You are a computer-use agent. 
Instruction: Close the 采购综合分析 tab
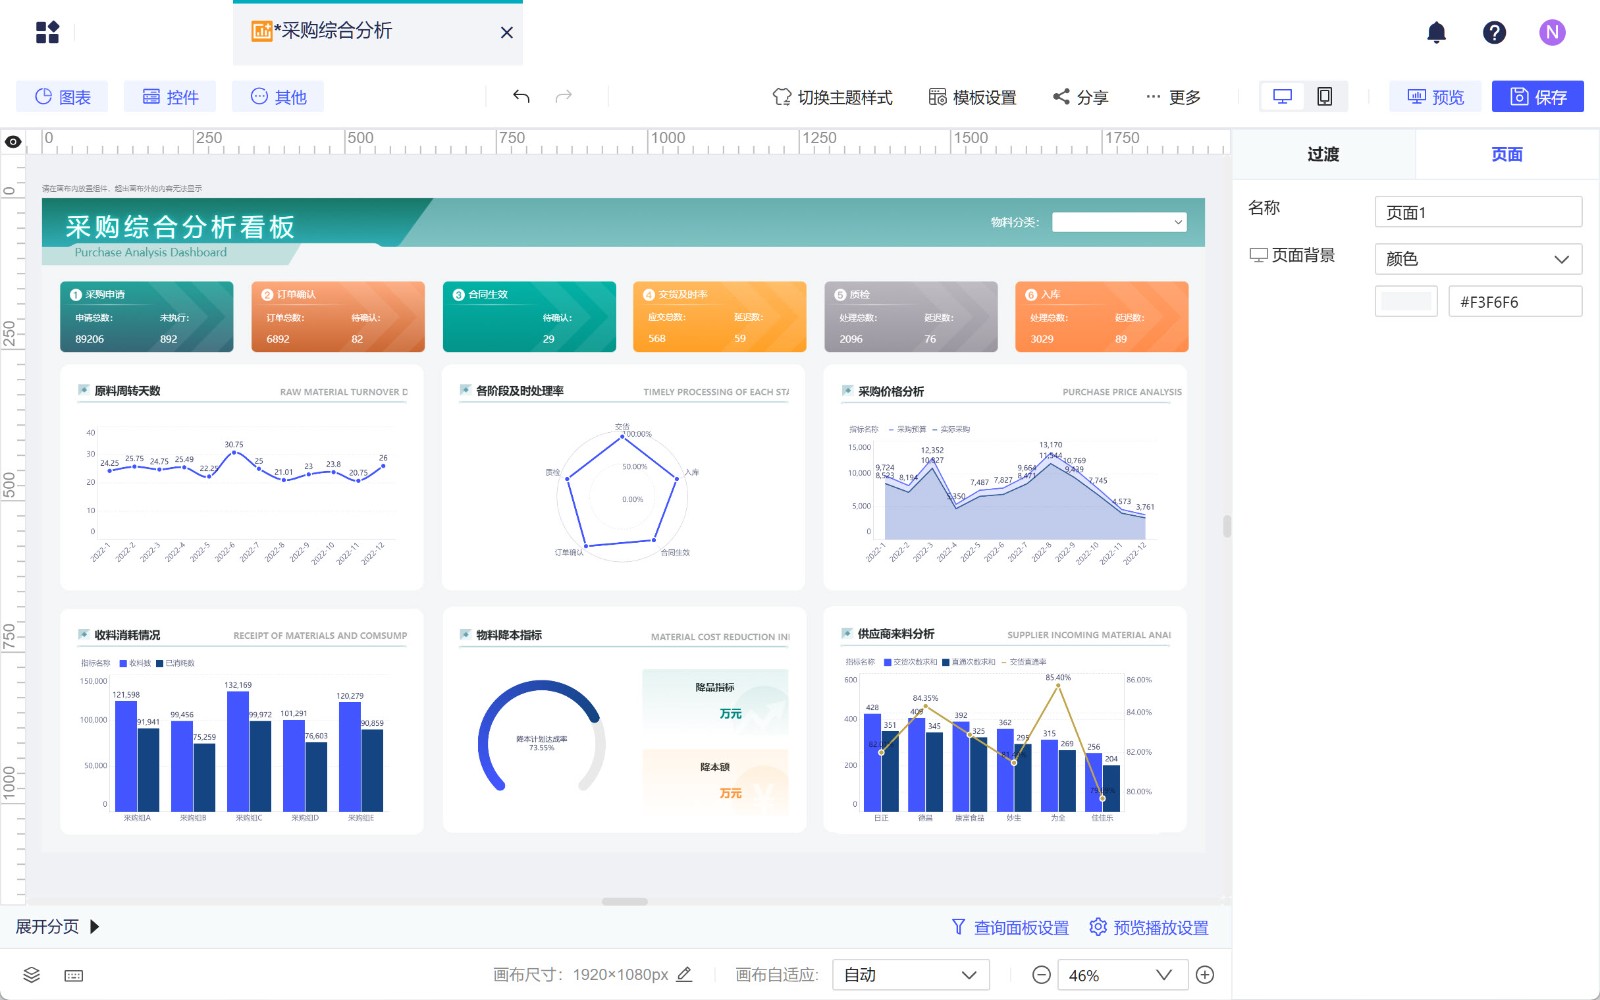[x=507, y=32]
